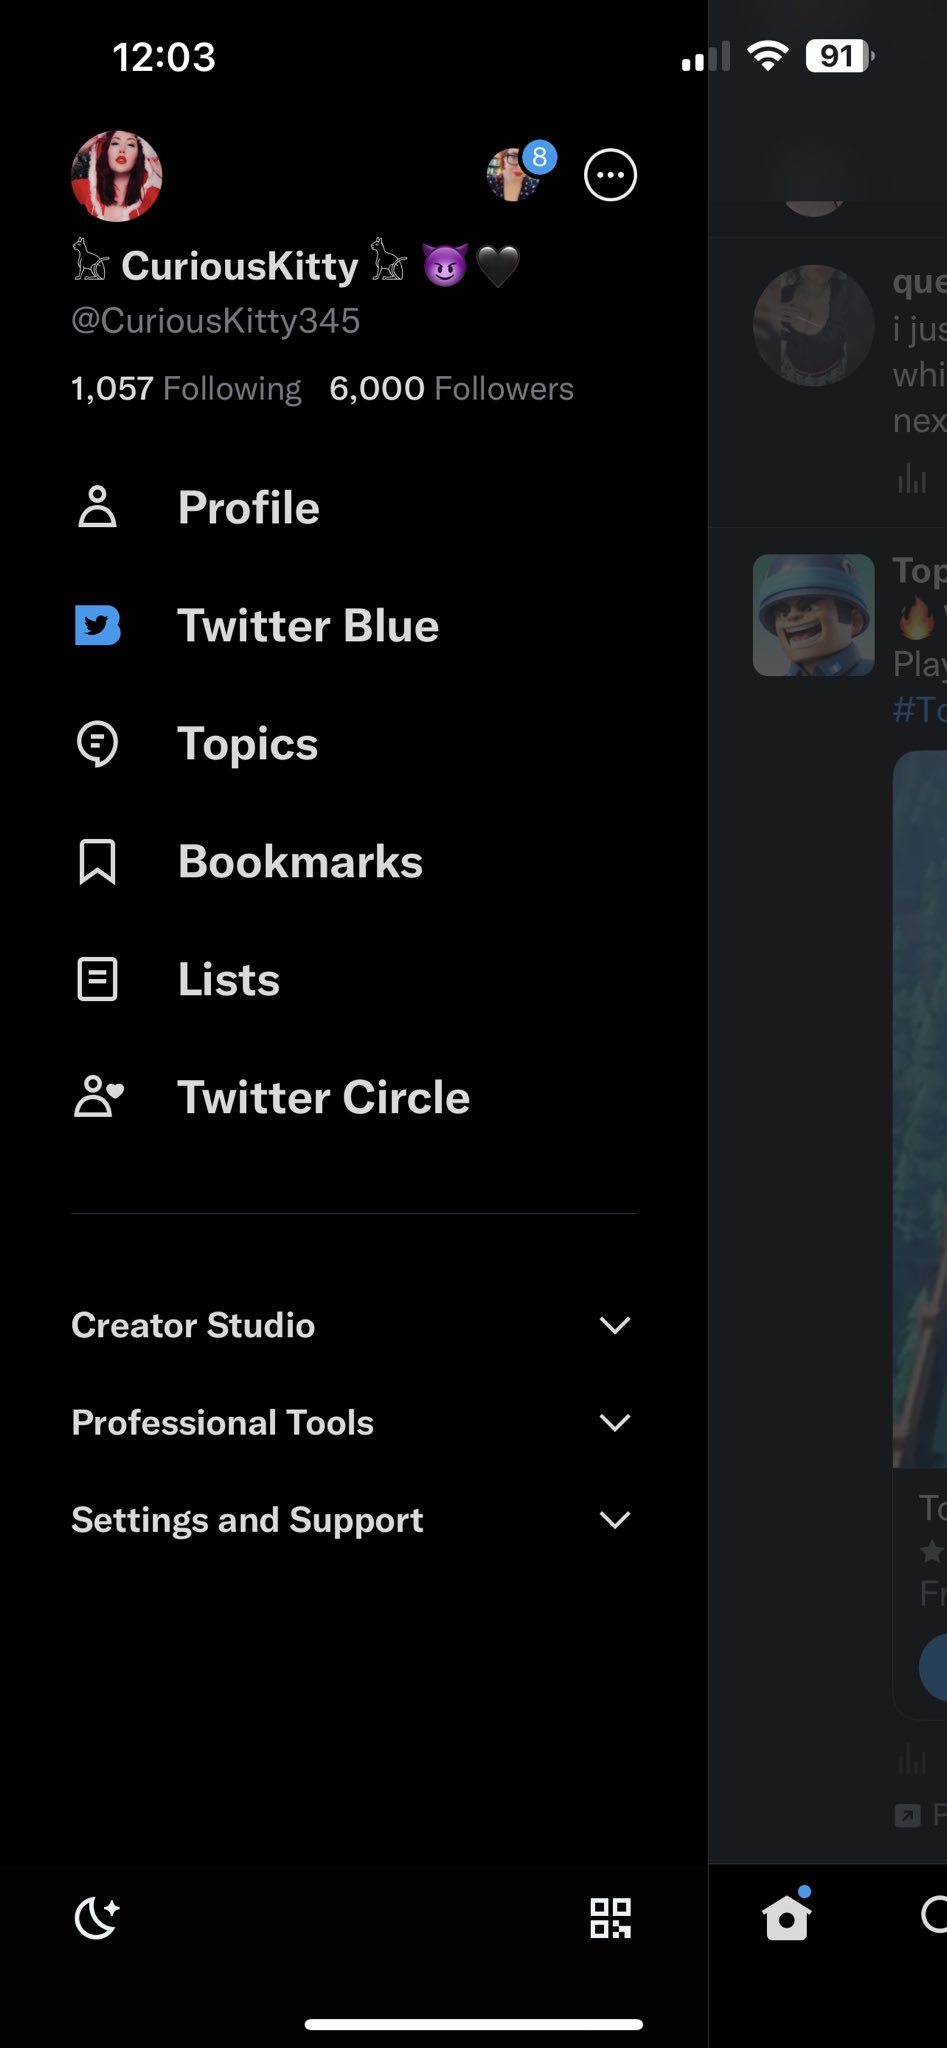
Task: Open the main profile avatar photo
Action: pyautogui.click(x=116, y=175)
